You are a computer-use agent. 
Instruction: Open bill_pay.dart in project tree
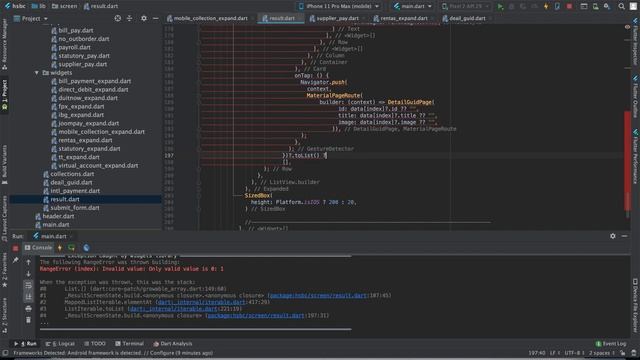pos(76,30)
